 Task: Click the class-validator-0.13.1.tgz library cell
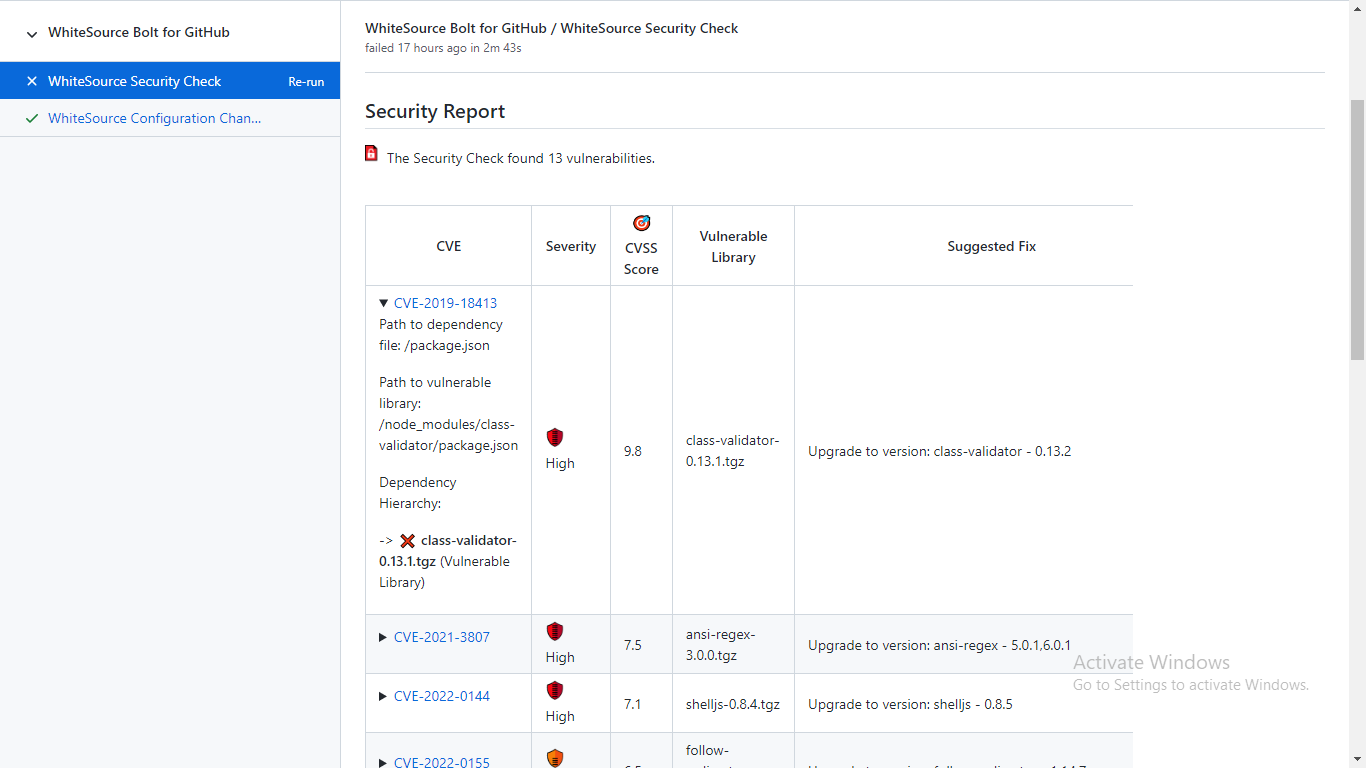point(733,451)
